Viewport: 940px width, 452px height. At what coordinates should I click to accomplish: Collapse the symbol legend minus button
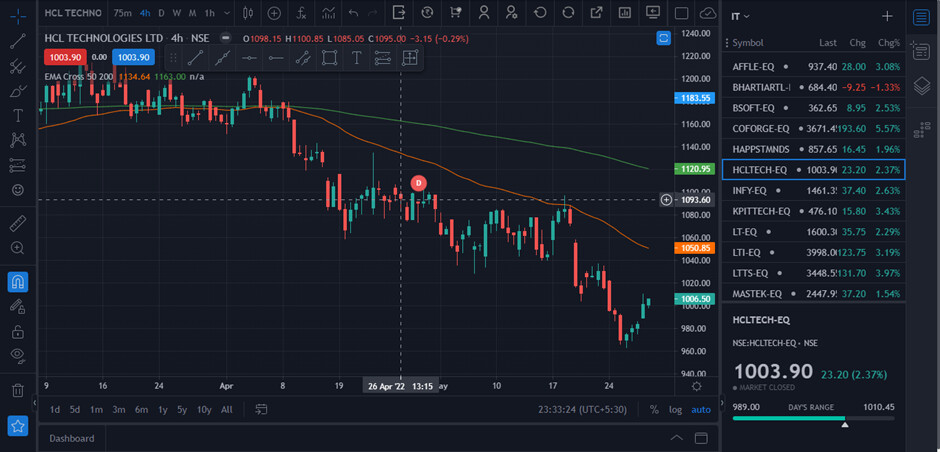(225, 38)
